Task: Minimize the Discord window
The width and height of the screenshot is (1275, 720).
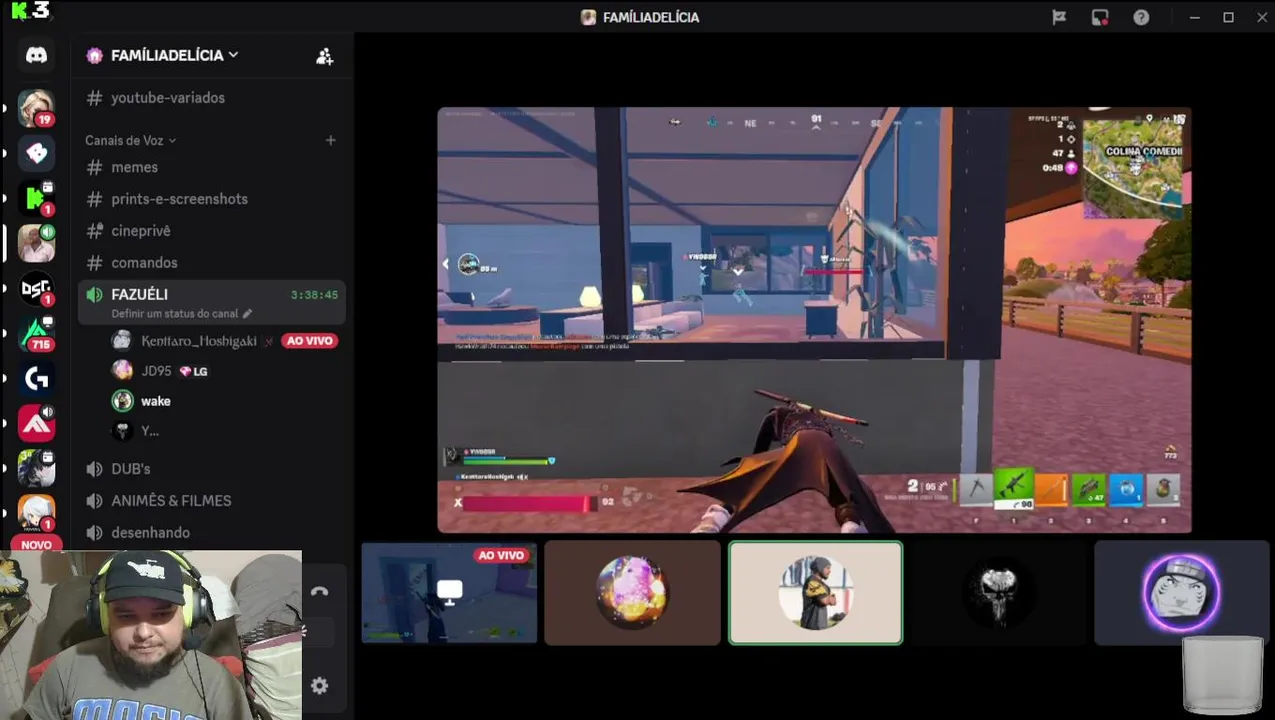Action: (x=1195, y=17)
